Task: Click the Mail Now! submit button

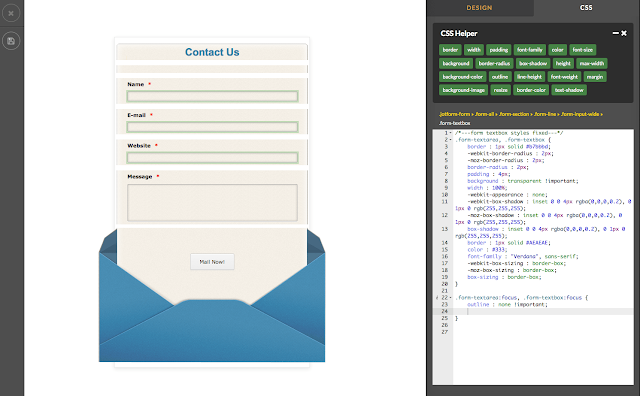Action: point(212,262)
